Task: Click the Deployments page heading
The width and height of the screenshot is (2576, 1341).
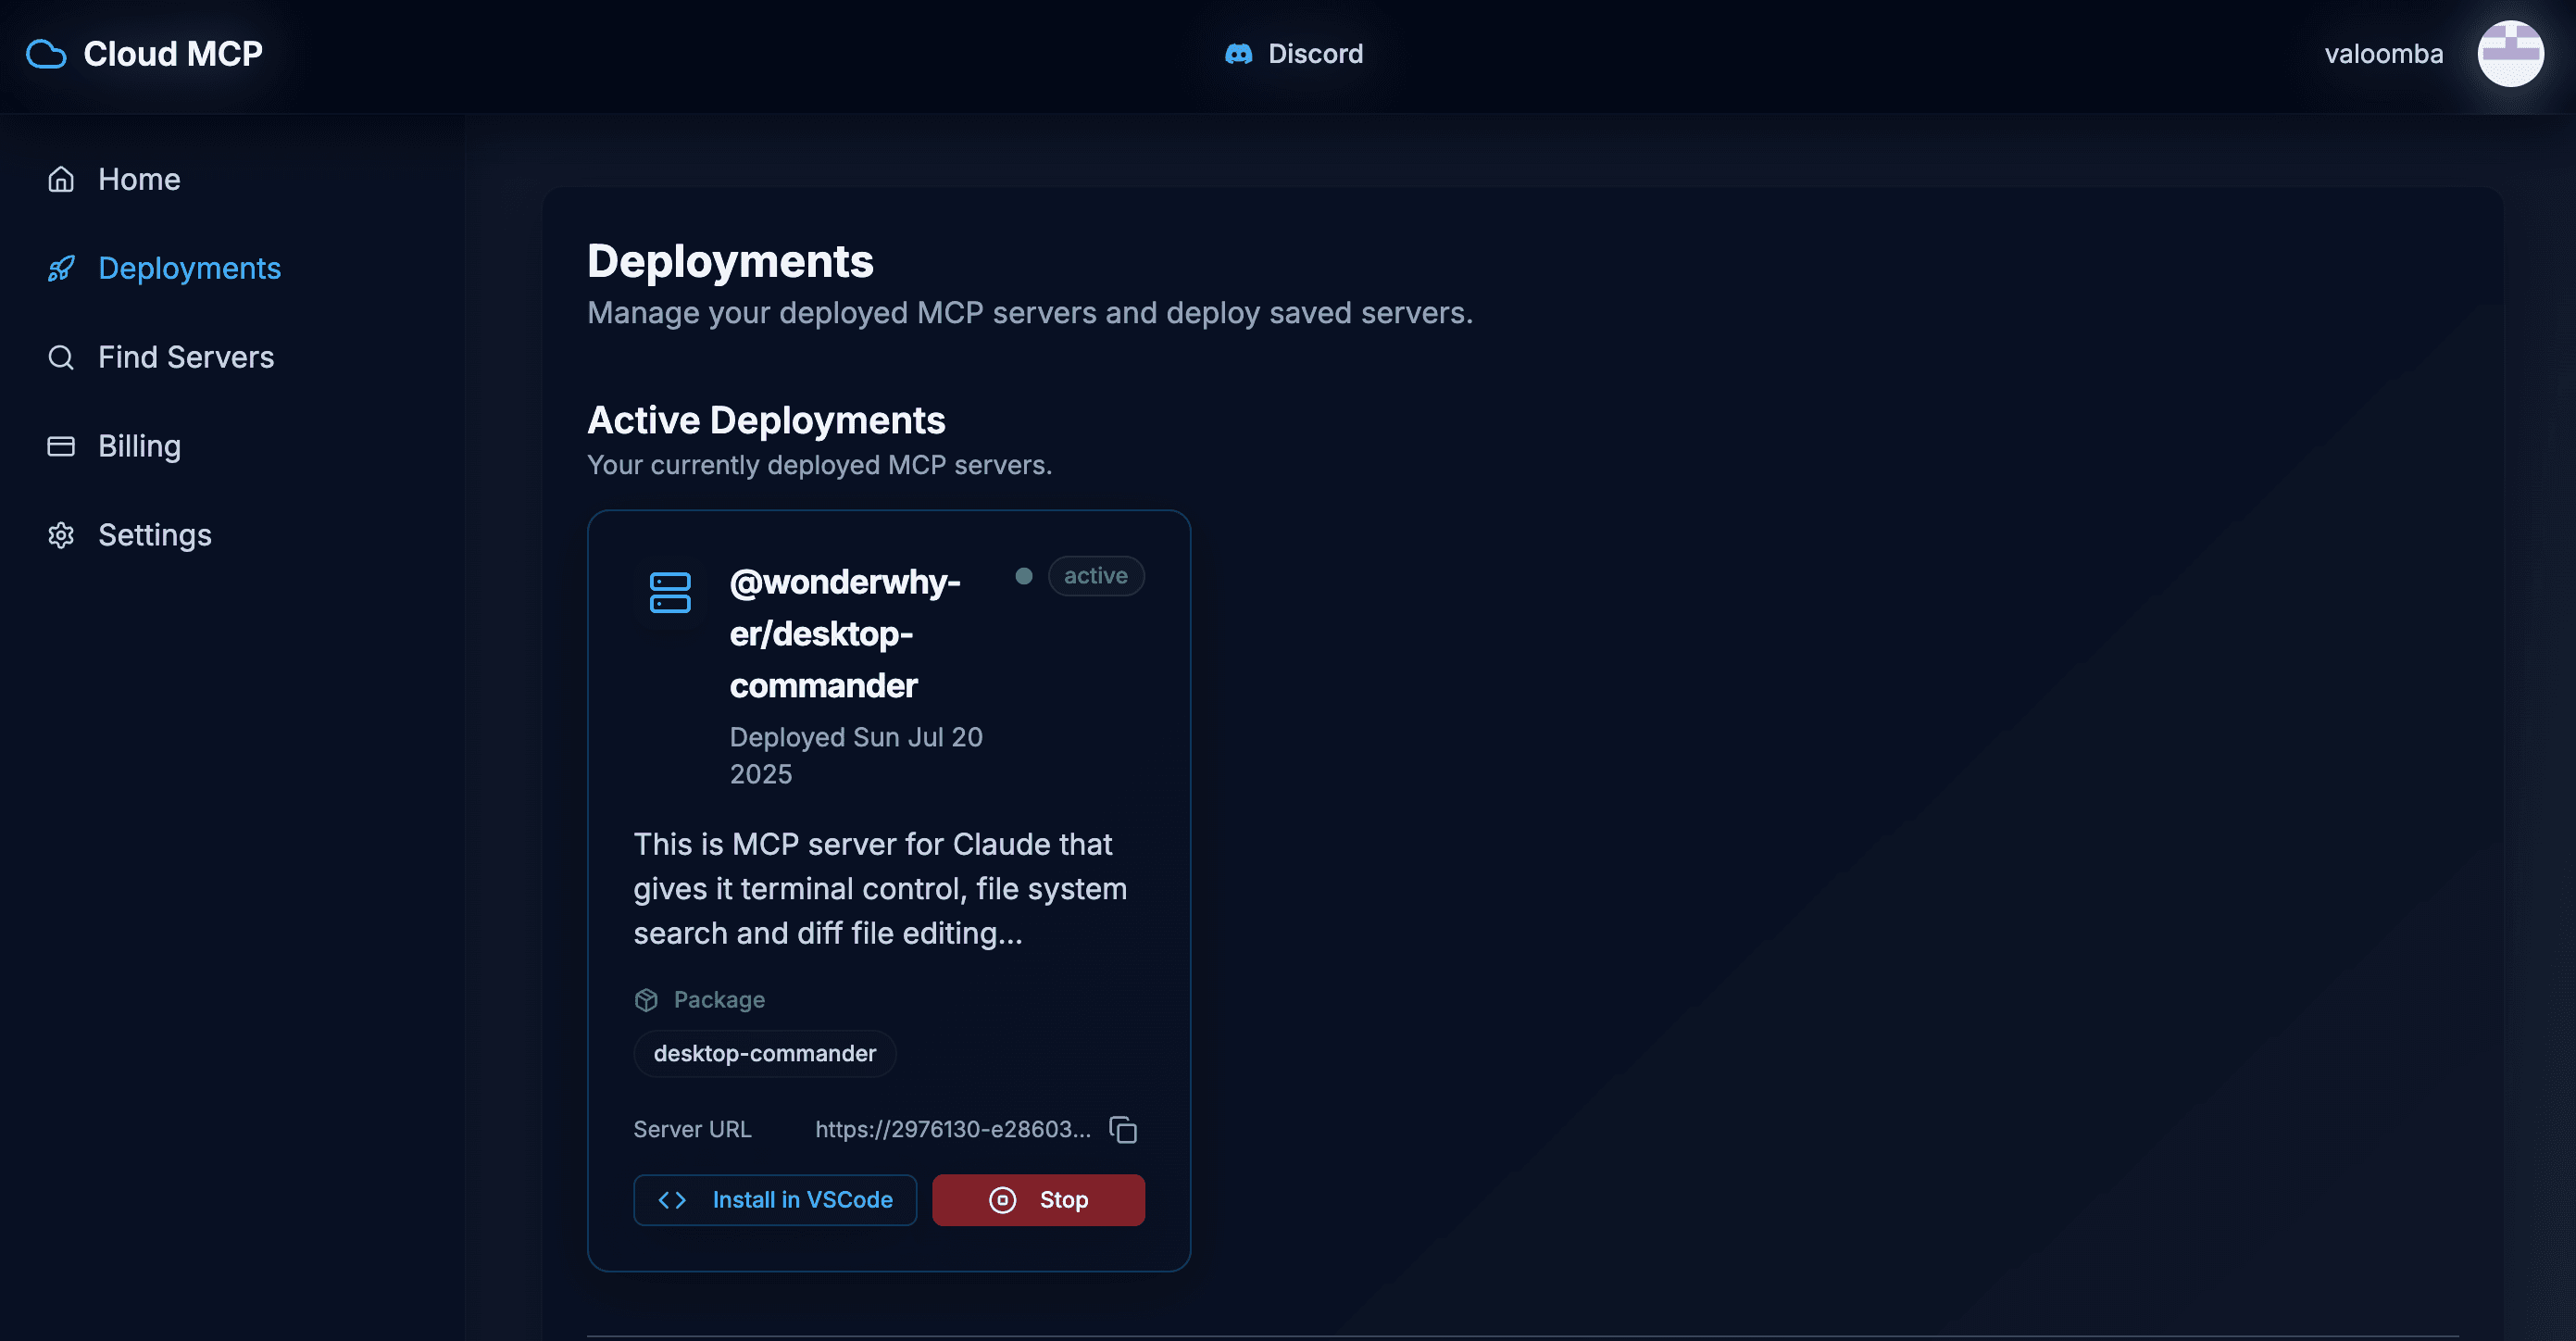Action: (x=730, y=261)
